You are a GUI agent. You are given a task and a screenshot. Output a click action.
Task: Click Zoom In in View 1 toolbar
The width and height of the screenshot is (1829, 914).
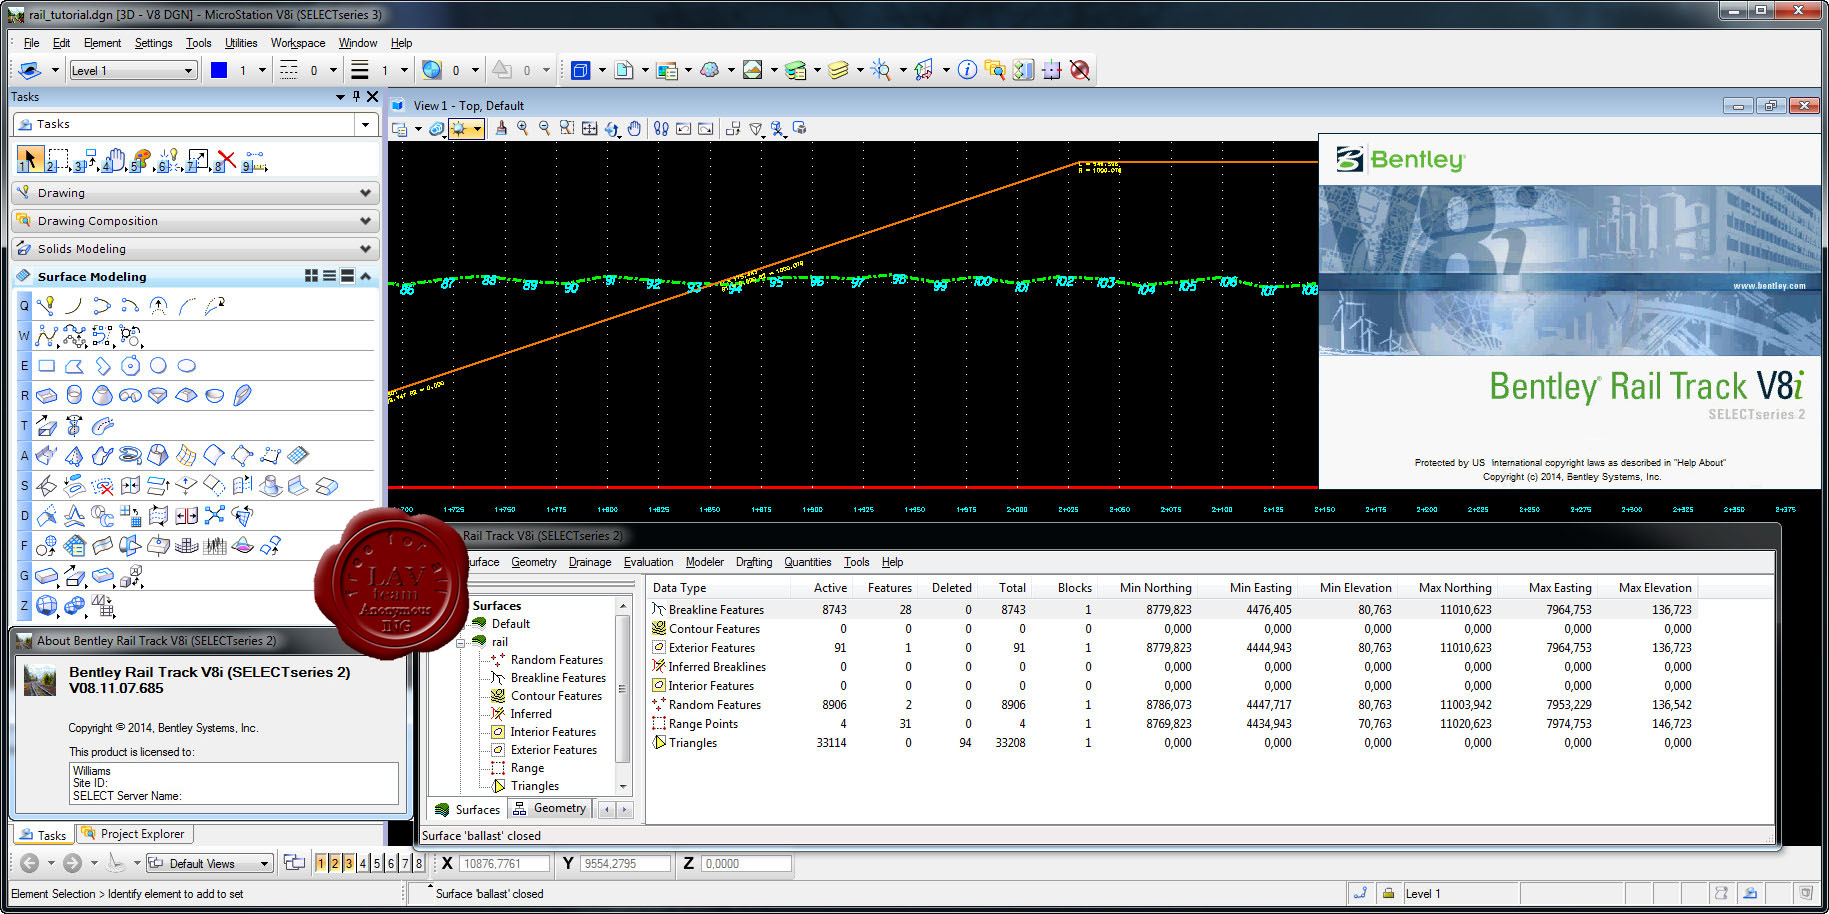522,128
